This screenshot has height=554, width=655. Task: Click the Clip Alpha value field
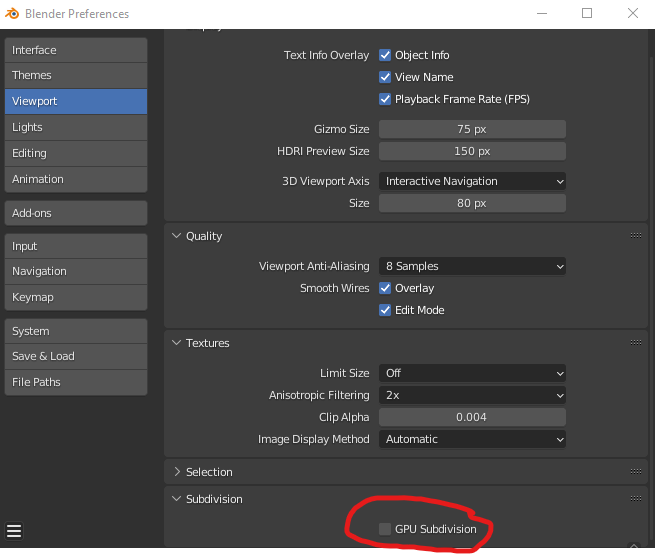click(x=471, y=417)
